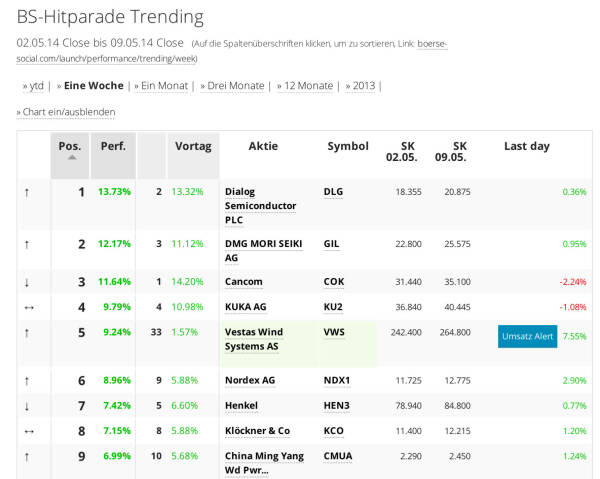Switch to the Ein Monat period
This screenshot has height=479, width=600.
(x=164, y=86)
